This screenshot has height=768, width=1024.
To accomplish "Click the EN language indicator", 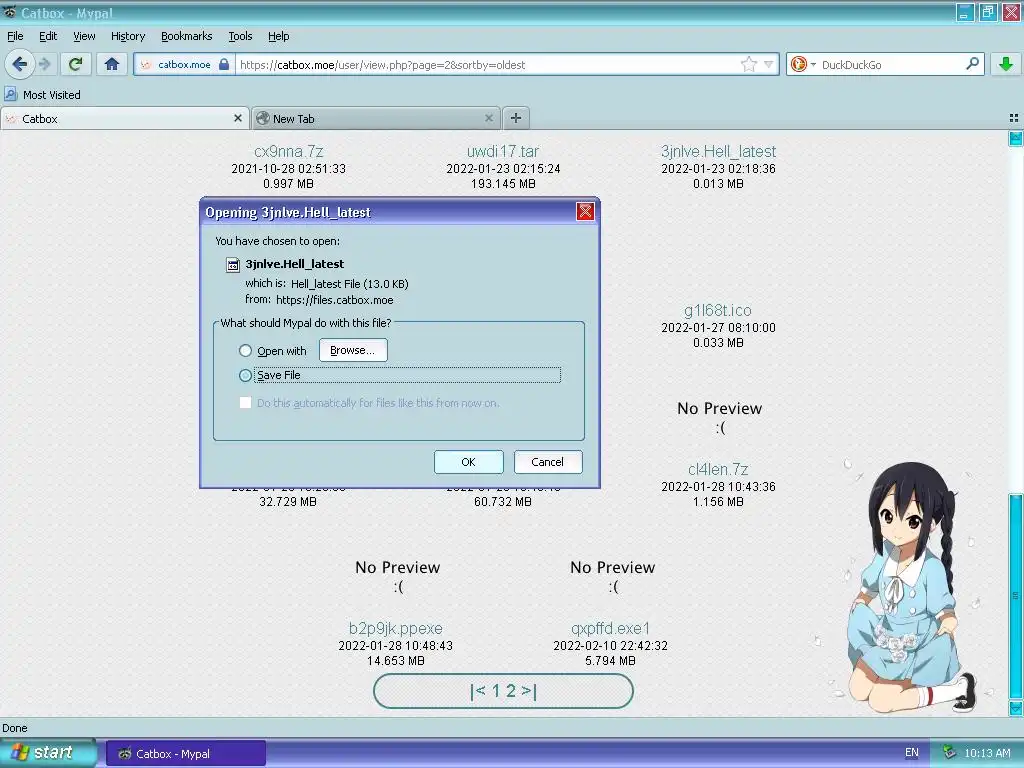I will point(912,753).
